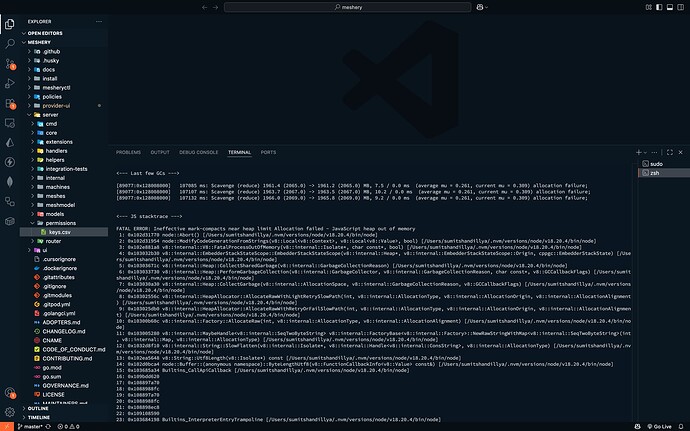Screen dimensions: 690x431
Task: Open the LICENSE file
Action: [64, 394]
